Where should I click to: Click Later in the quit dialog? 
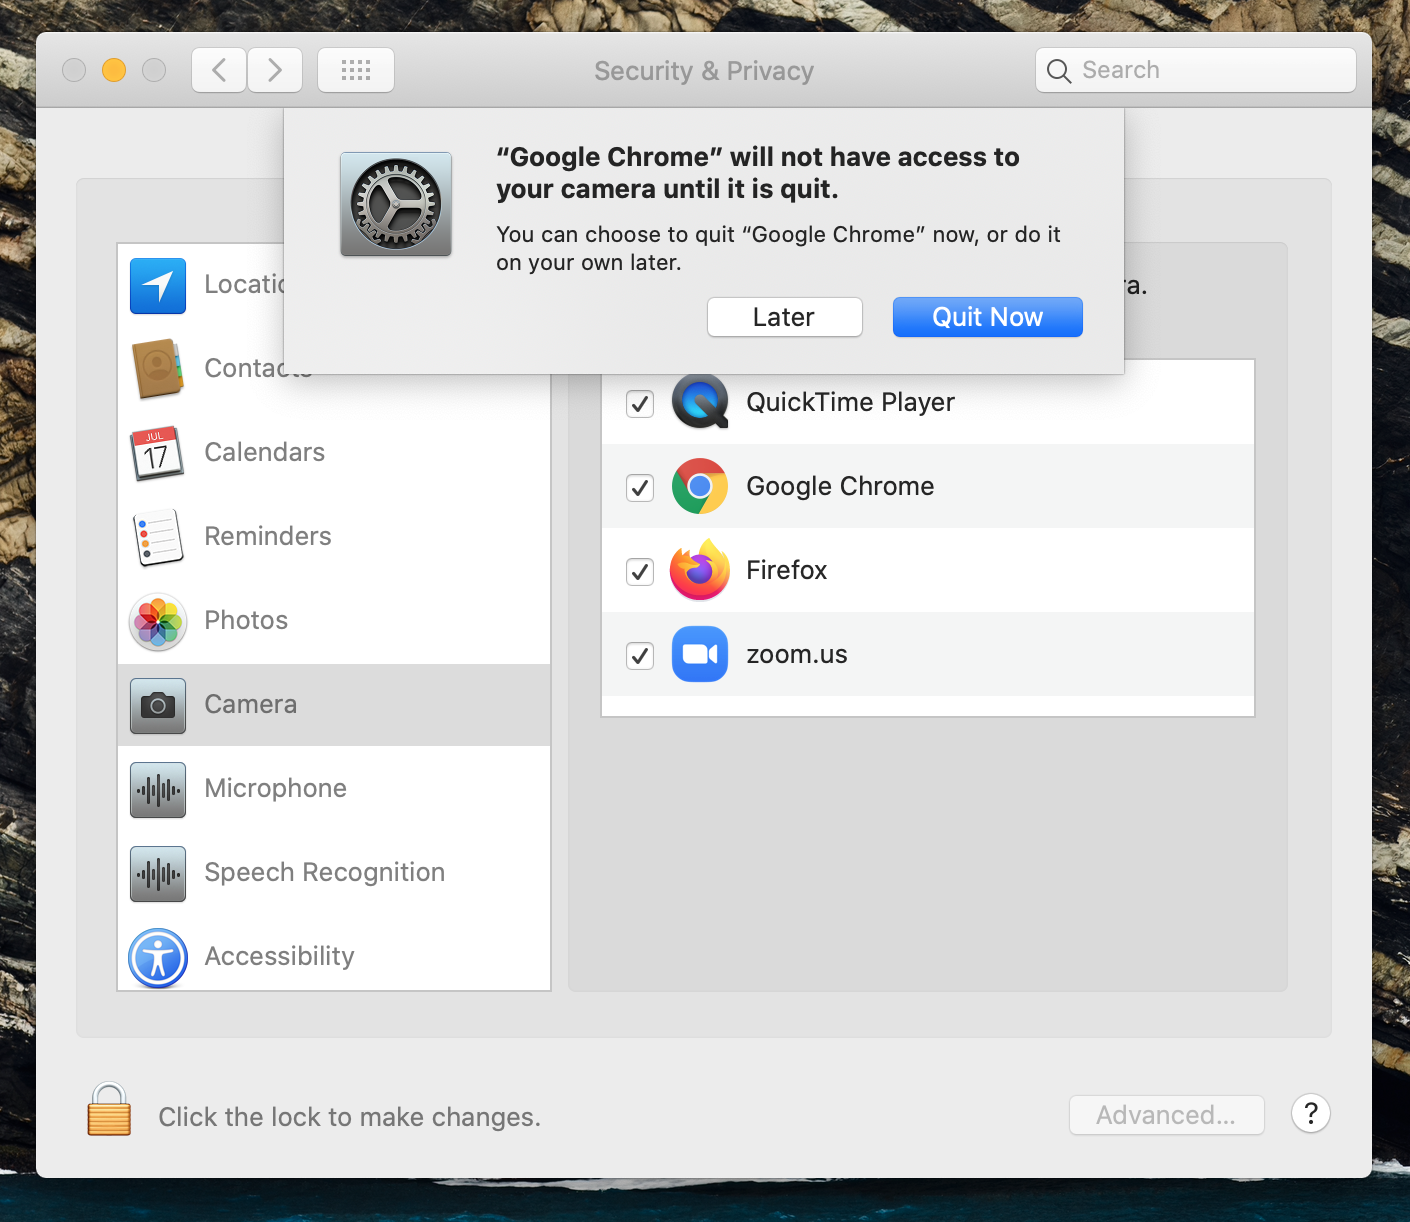click(785, 317)
